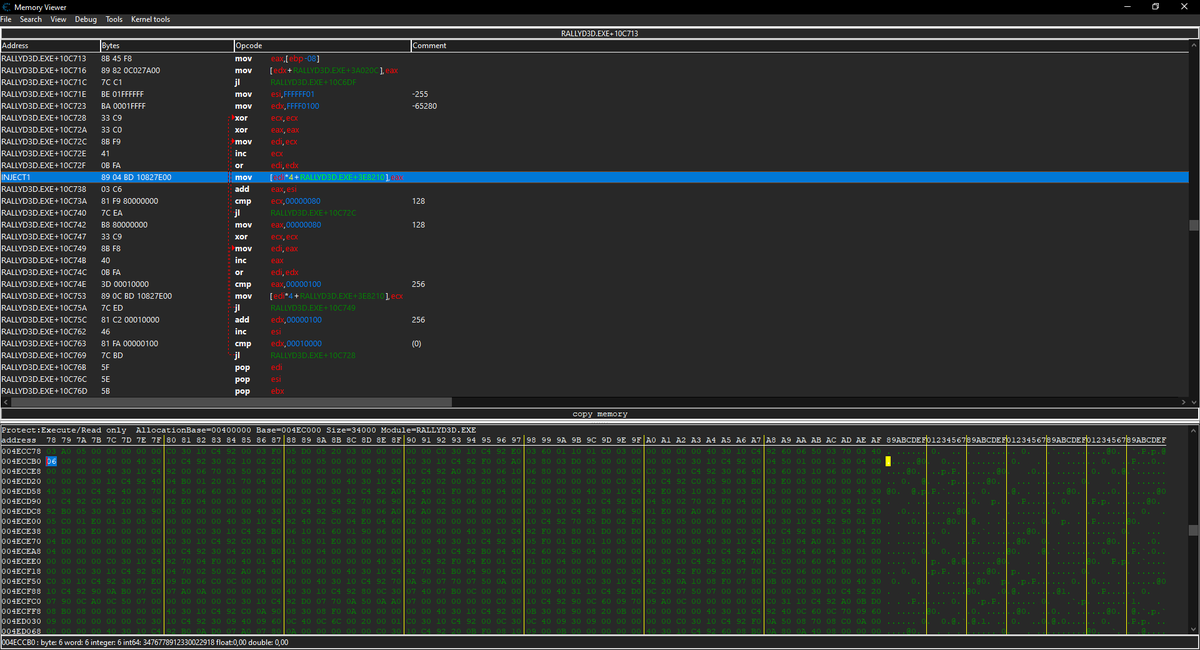This screenshot has height=650, width=1200.
Task: Select the inc ecx row at RALLYD3D.EXE+10C72E
Action: click(594, 154)
